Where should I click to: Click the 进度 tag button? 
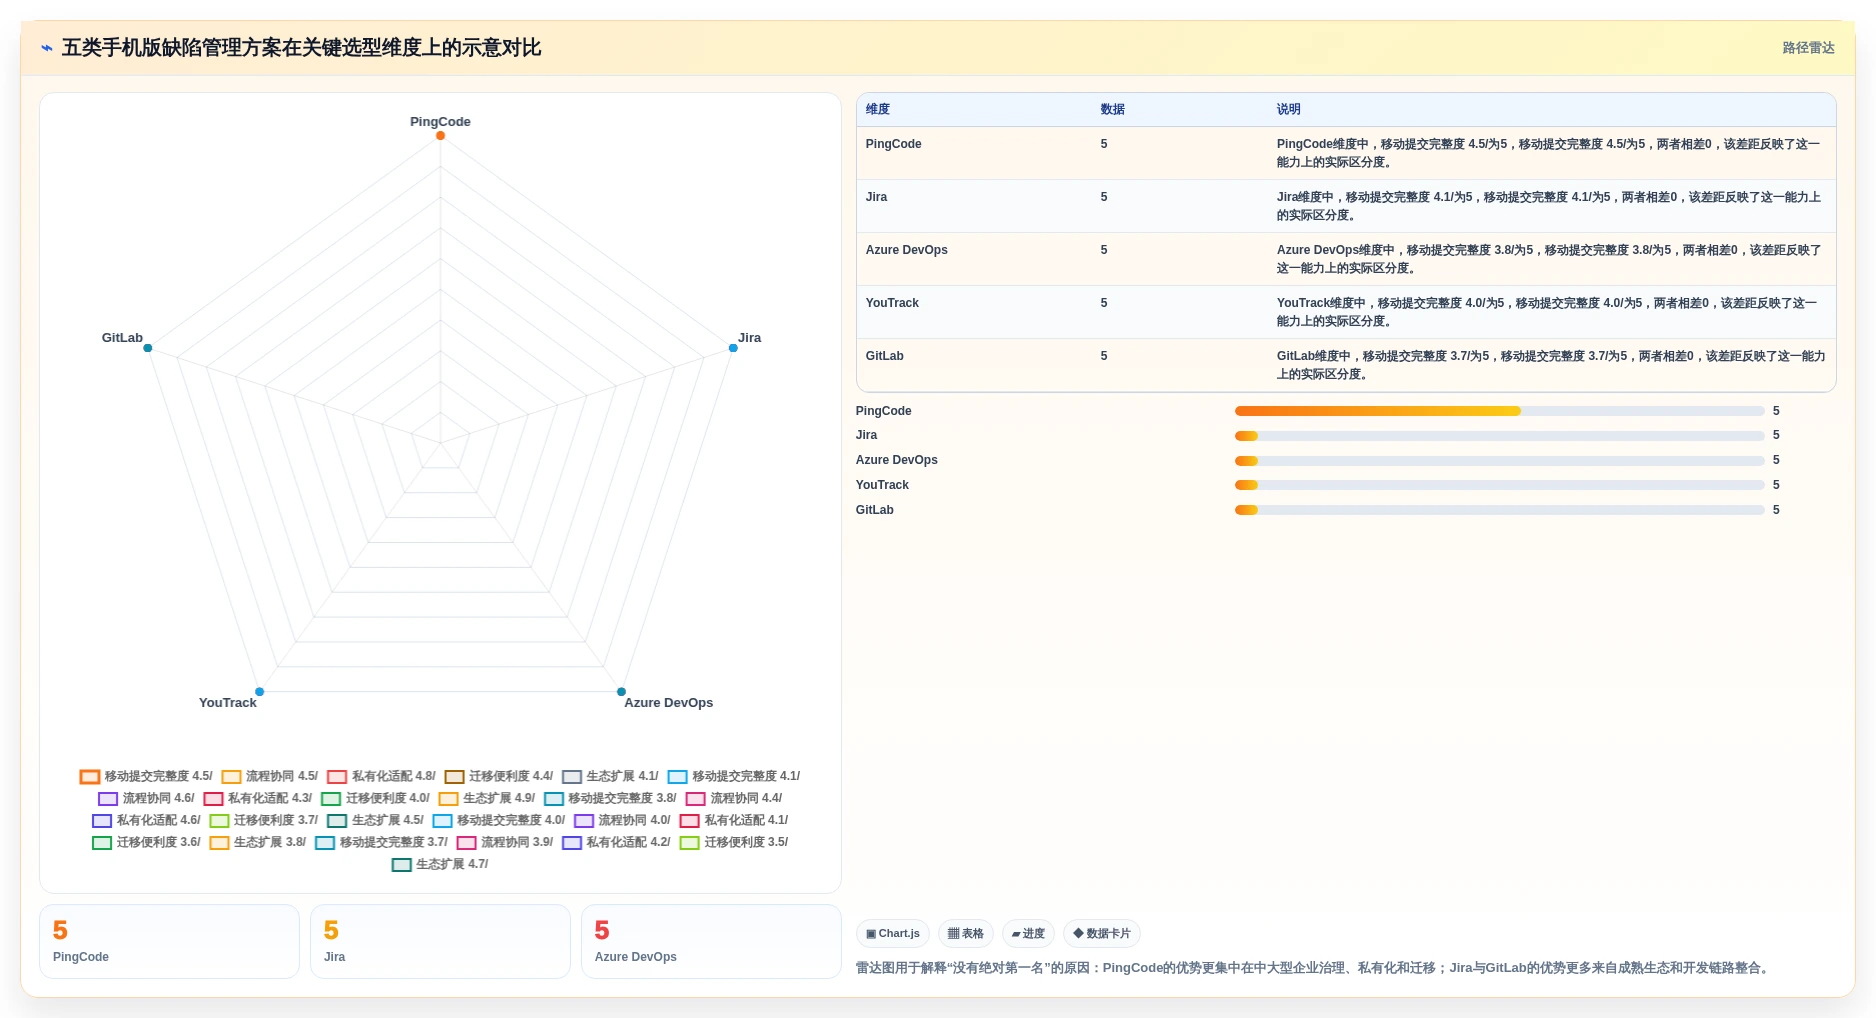(1028, 934)
